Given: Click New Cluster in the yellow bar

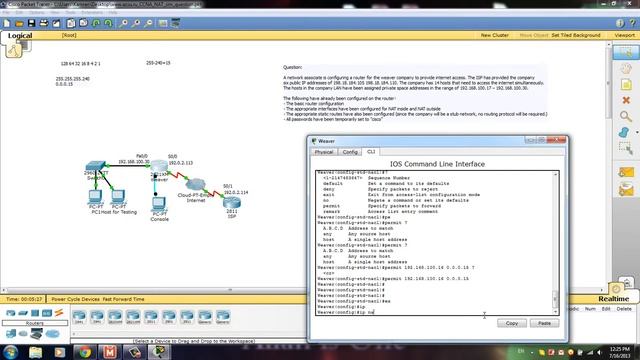Looking at the screenshot, I should click(x=494, y=36).
